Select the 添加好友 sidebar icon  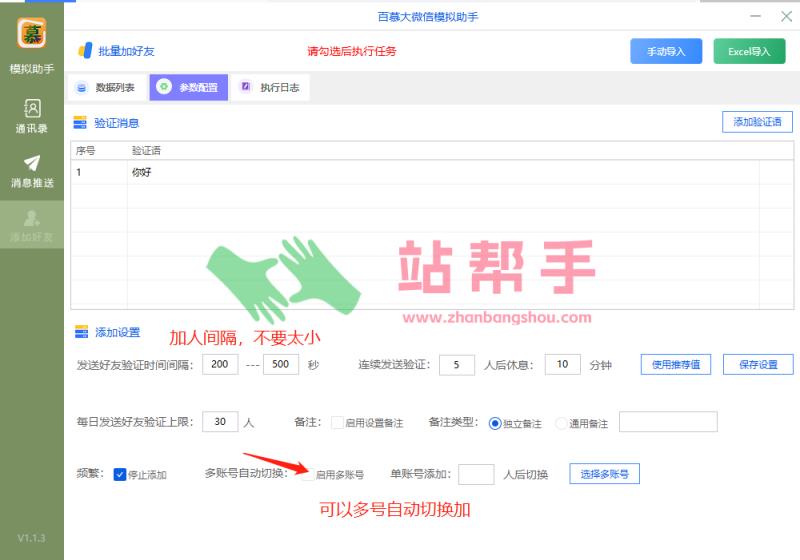coord(32,218)
